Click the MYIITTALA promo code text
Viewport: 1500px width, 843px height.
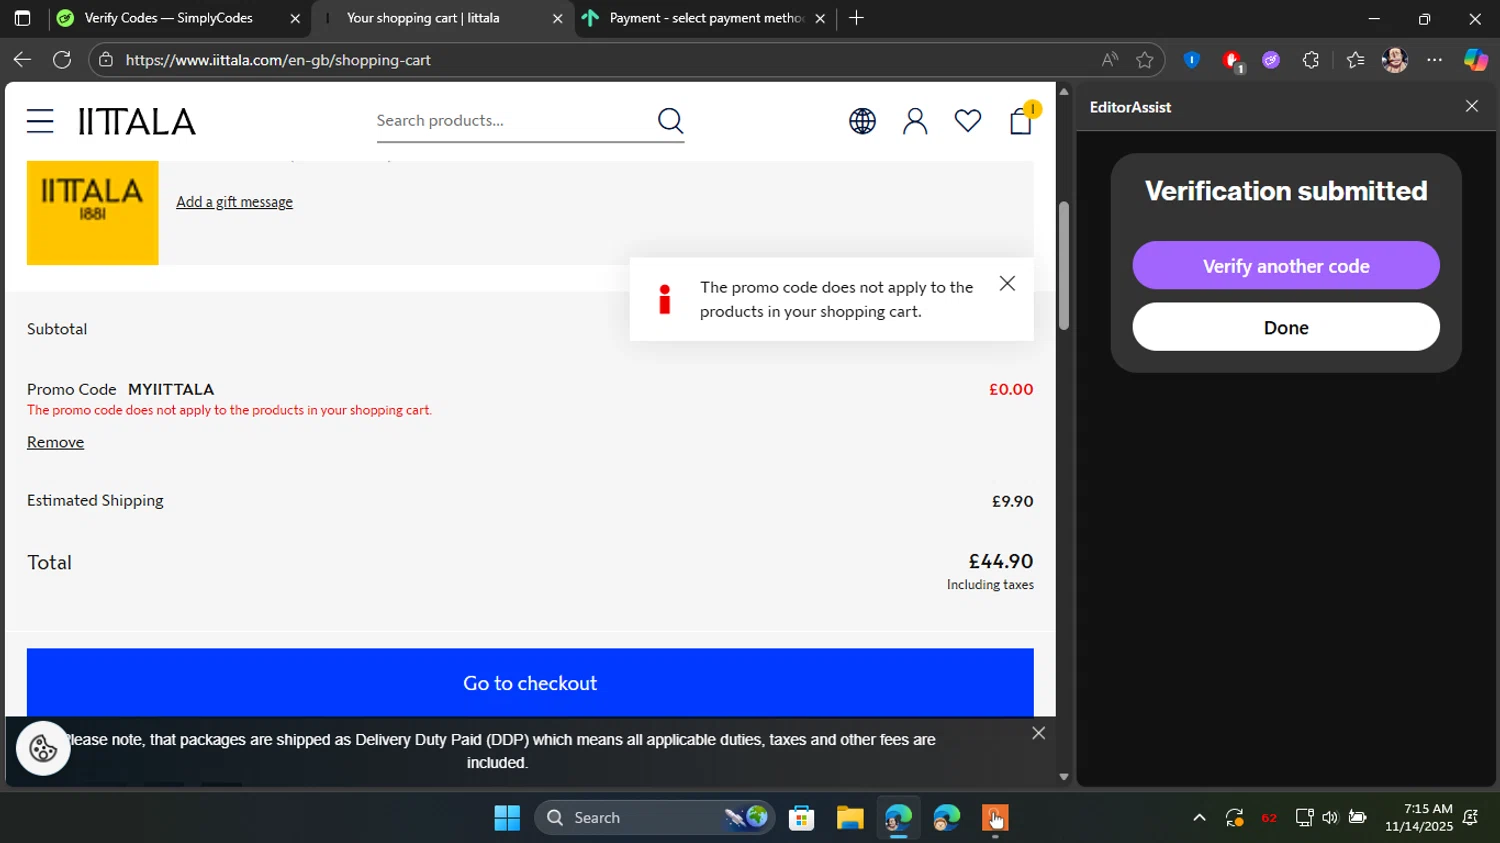(x=171, y=389)
